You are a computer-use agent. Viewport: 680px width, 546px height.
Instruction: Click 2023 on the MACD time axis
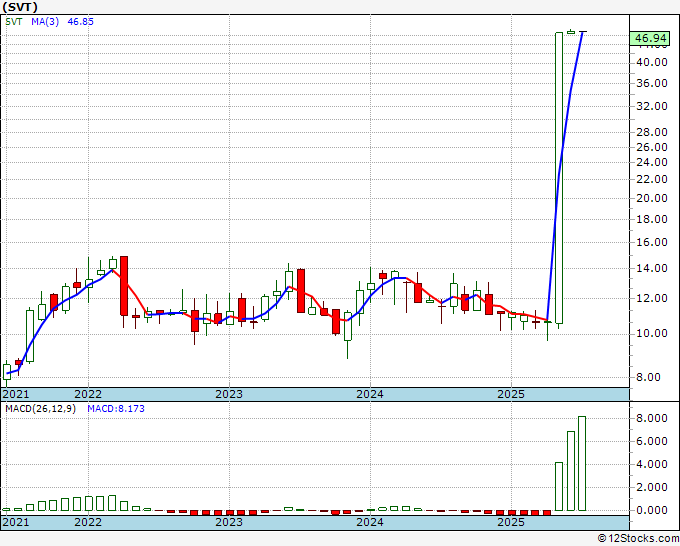coord(229,522)
